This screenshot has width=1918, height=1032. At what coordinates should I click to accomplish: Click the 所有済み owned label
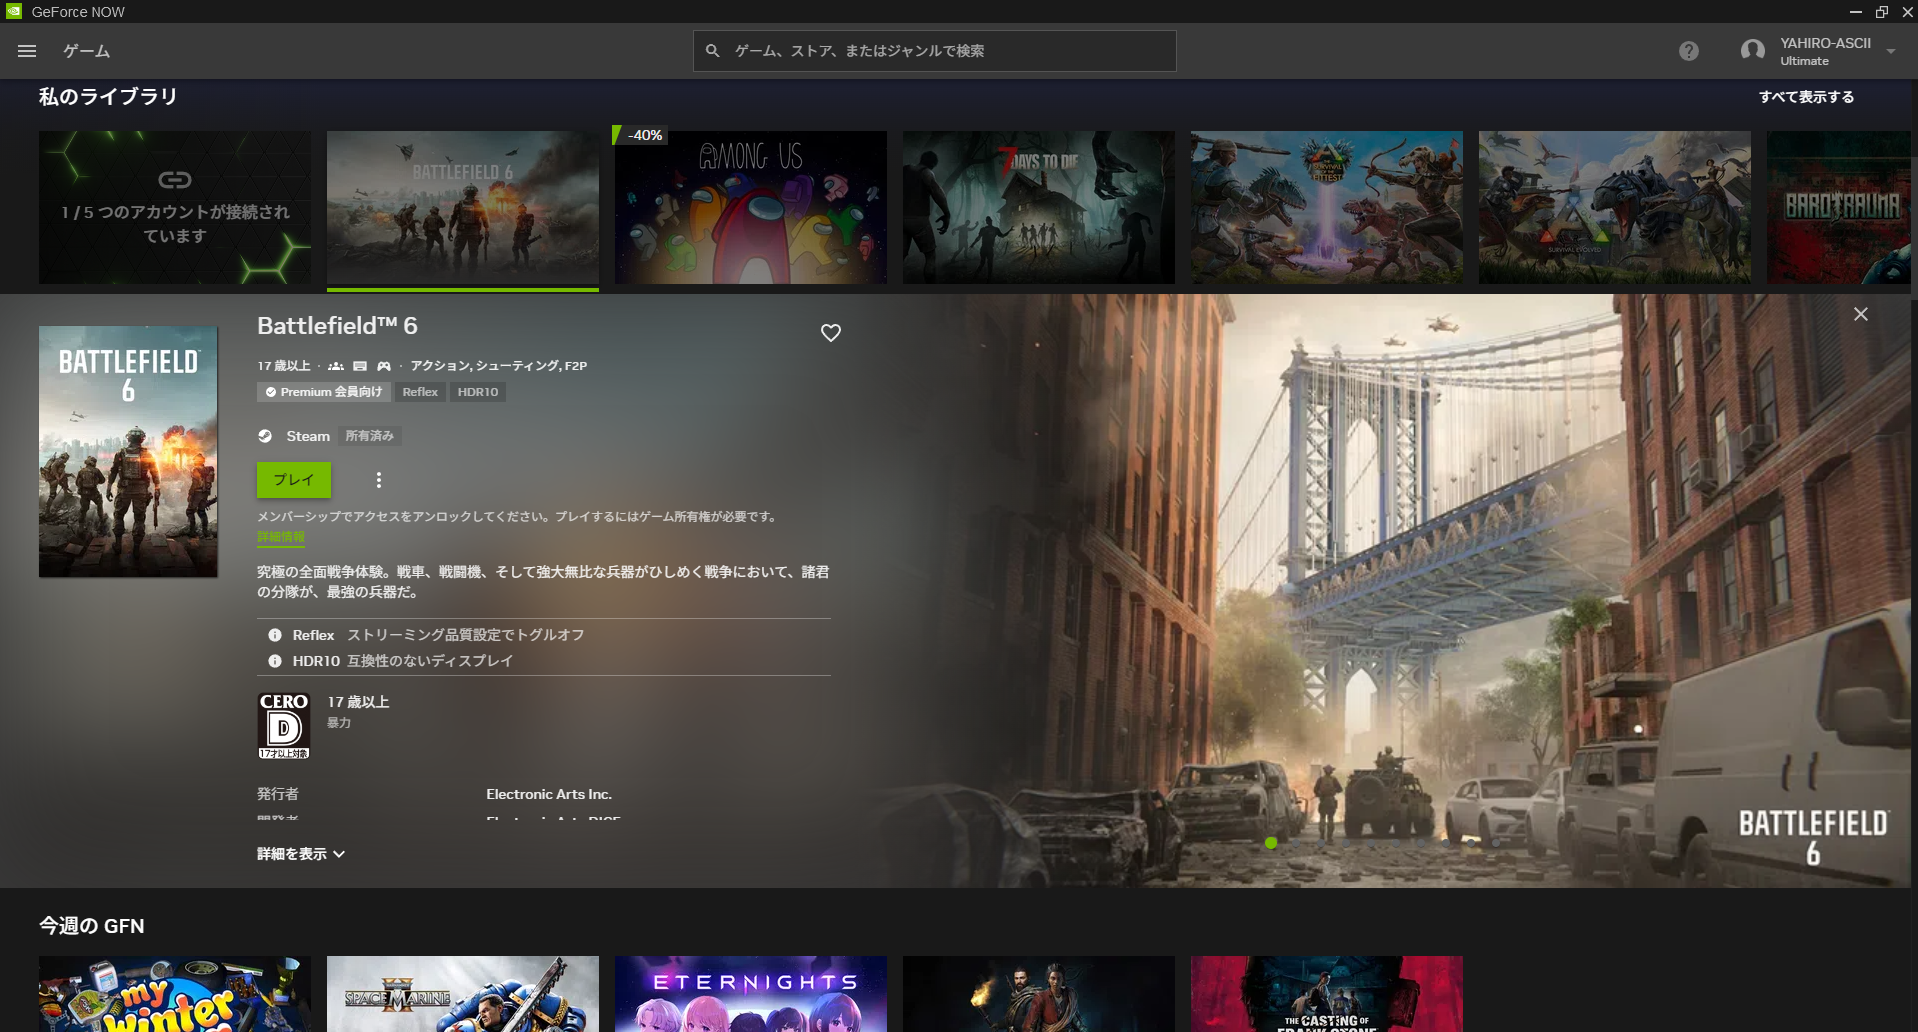click(370, 436)
